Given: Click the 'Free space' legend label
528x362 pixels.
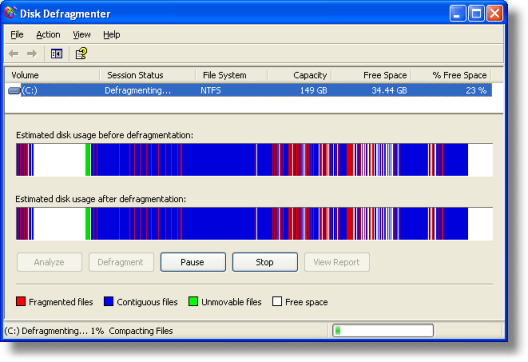Looking at the screenshot, I should tap(306, 302).
